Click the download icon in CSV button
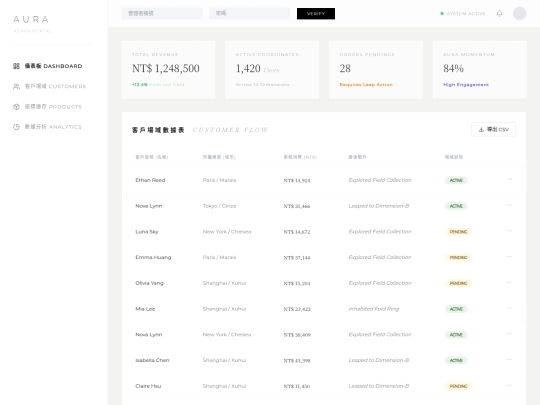540x405 pixels. coord(481,129)
